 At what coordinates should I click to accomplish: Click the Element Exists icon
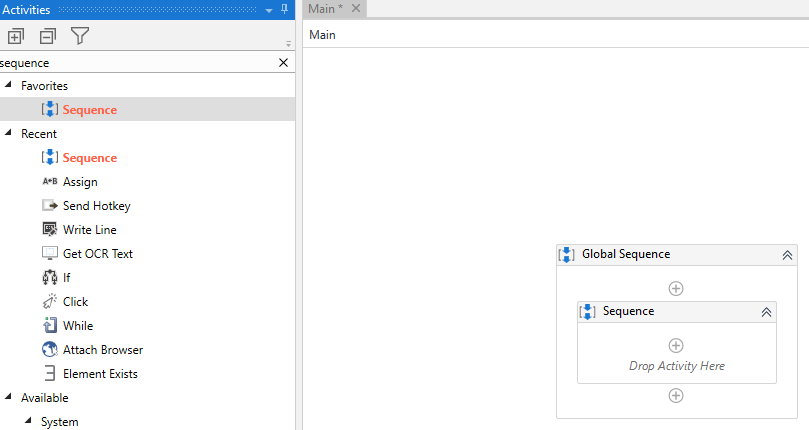tap(50, 373)
